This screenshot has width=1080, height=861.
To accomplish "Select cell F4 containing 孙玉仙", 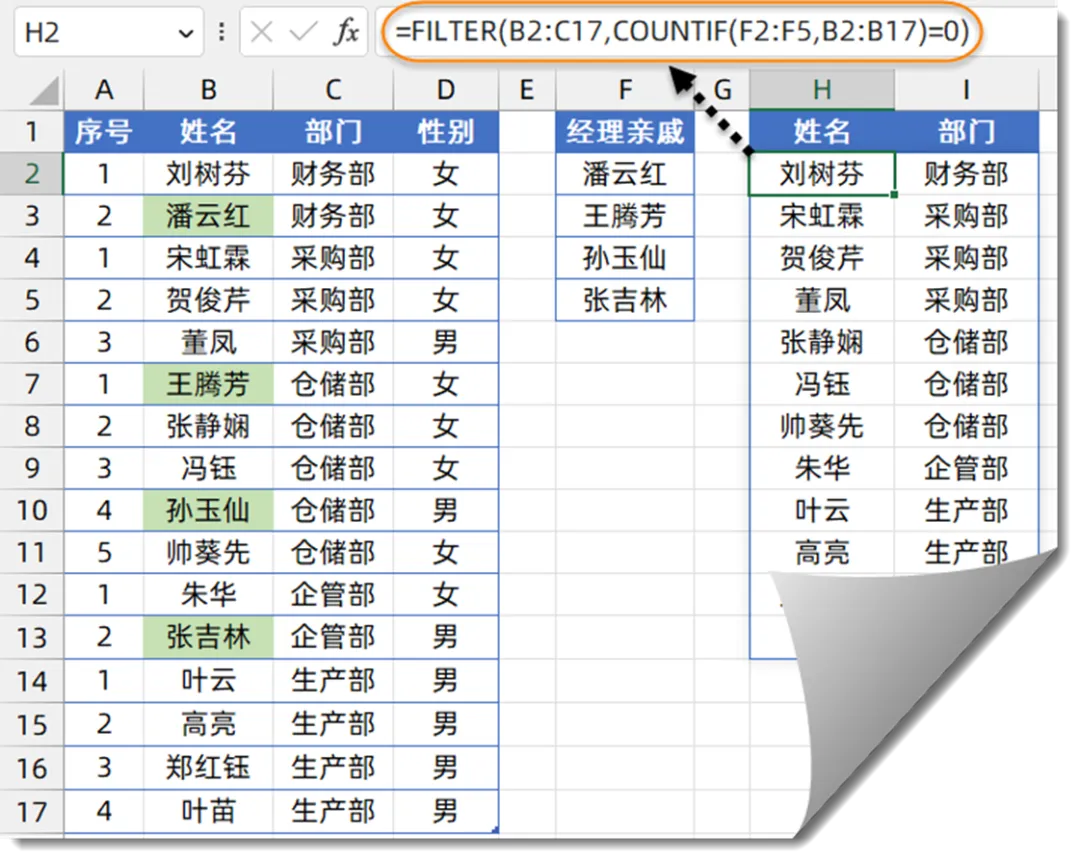I will 625,258.
